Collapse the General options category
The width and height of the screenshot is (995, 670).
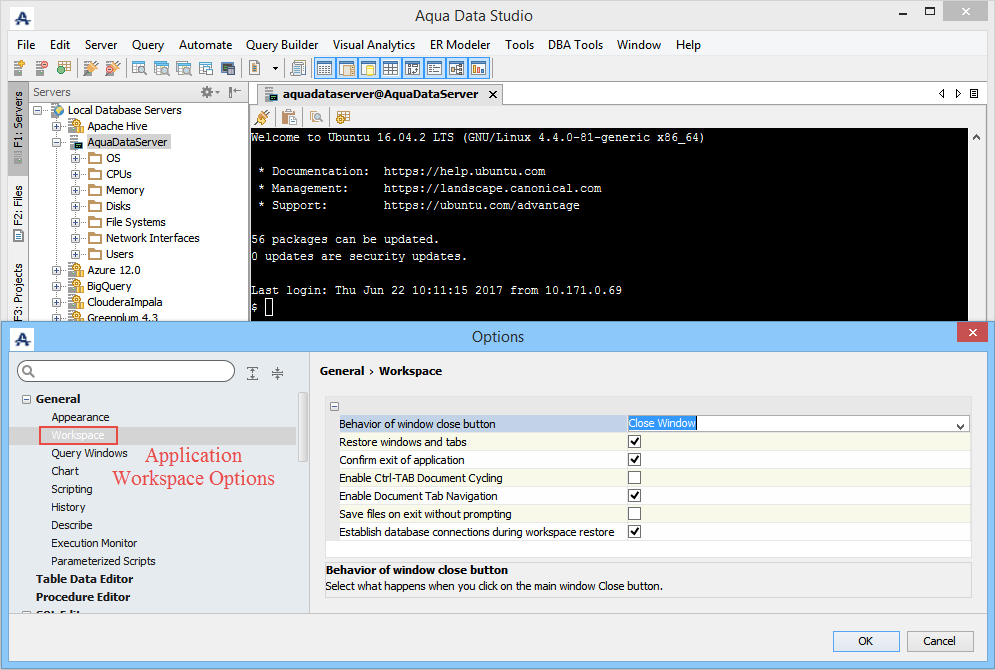click(x=27, y=399)
